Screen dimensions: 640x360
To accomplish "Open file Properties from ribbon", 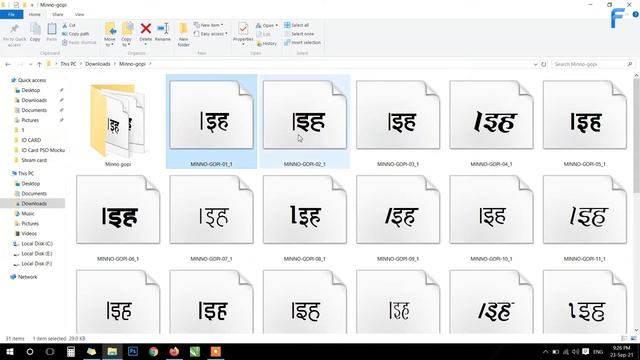I will (243, 33).
